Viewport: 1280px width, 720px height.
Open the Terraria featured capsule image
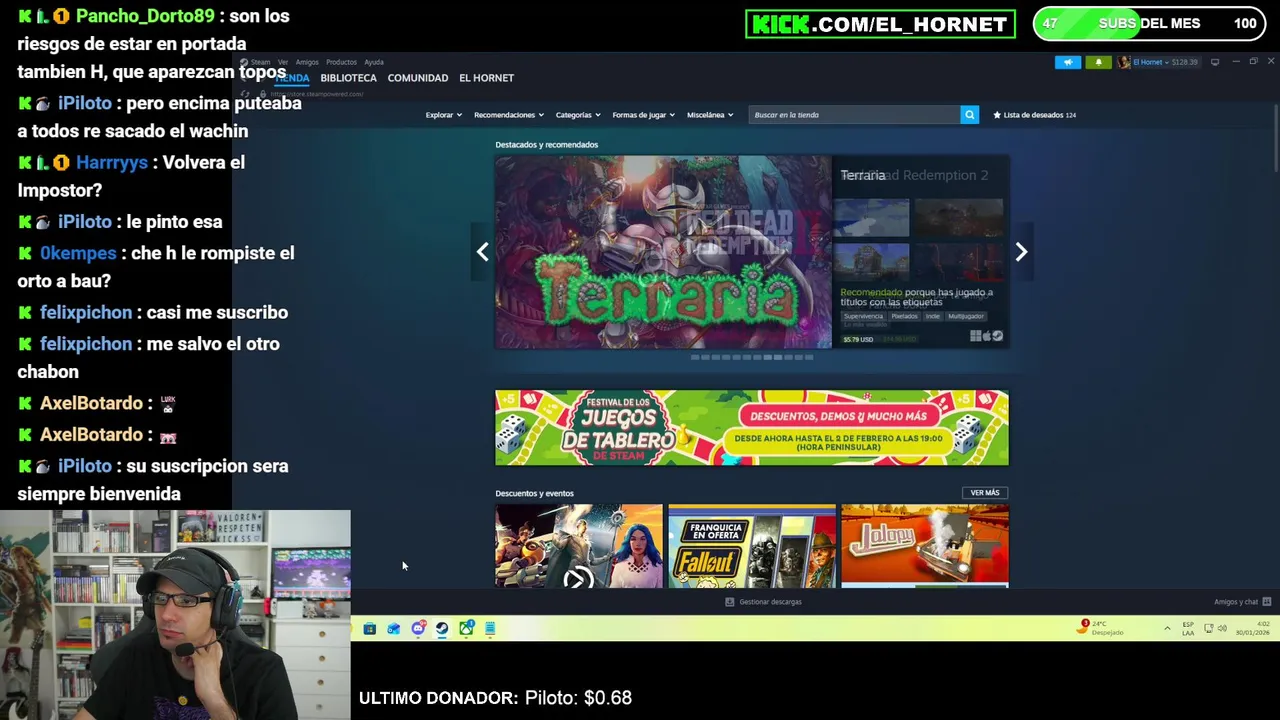[663, 252]
